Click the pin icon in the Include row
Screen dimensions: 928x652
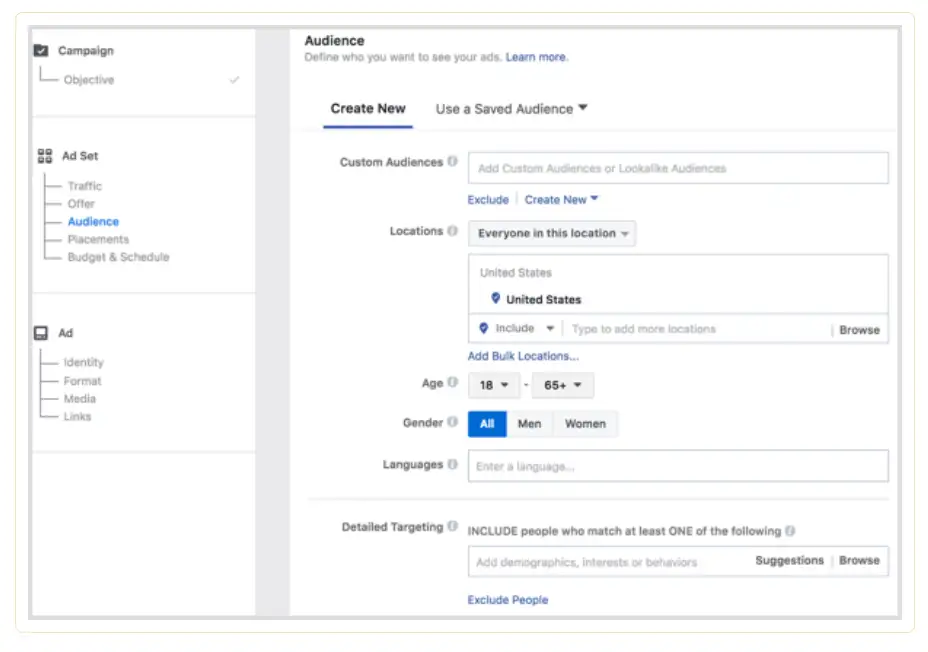pyautogui.click(x=485, y=328)
